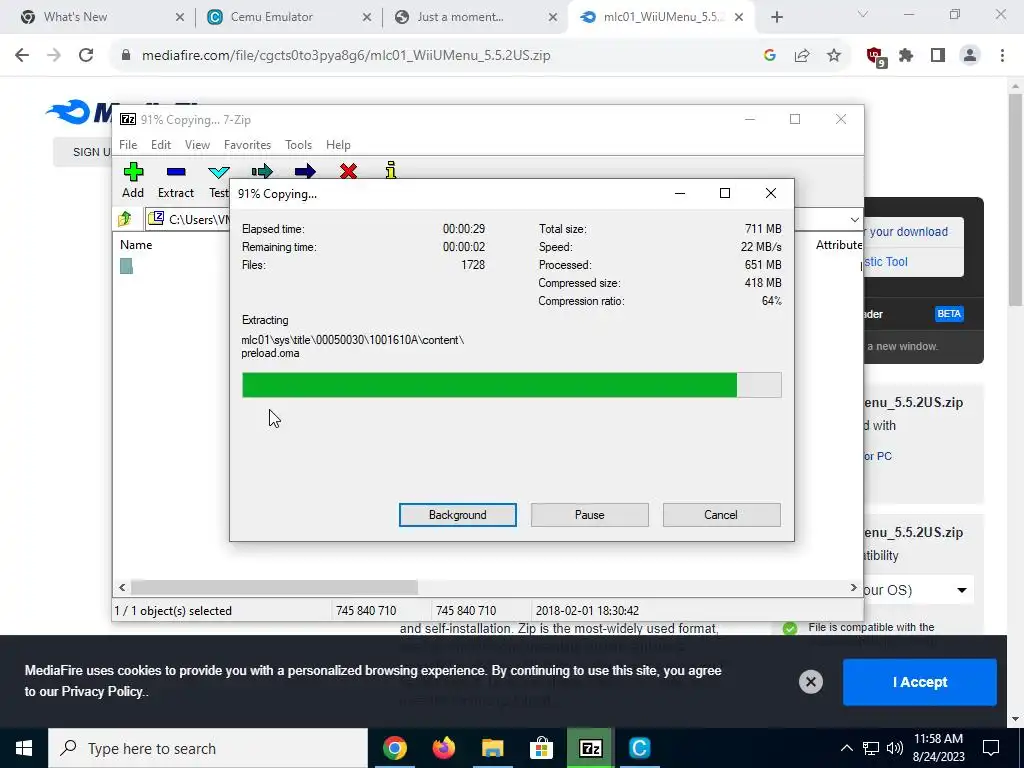Click the browser address bar URL
Image resolution: width=1024 pixels, height=768 pixels.
click(346, 56)
